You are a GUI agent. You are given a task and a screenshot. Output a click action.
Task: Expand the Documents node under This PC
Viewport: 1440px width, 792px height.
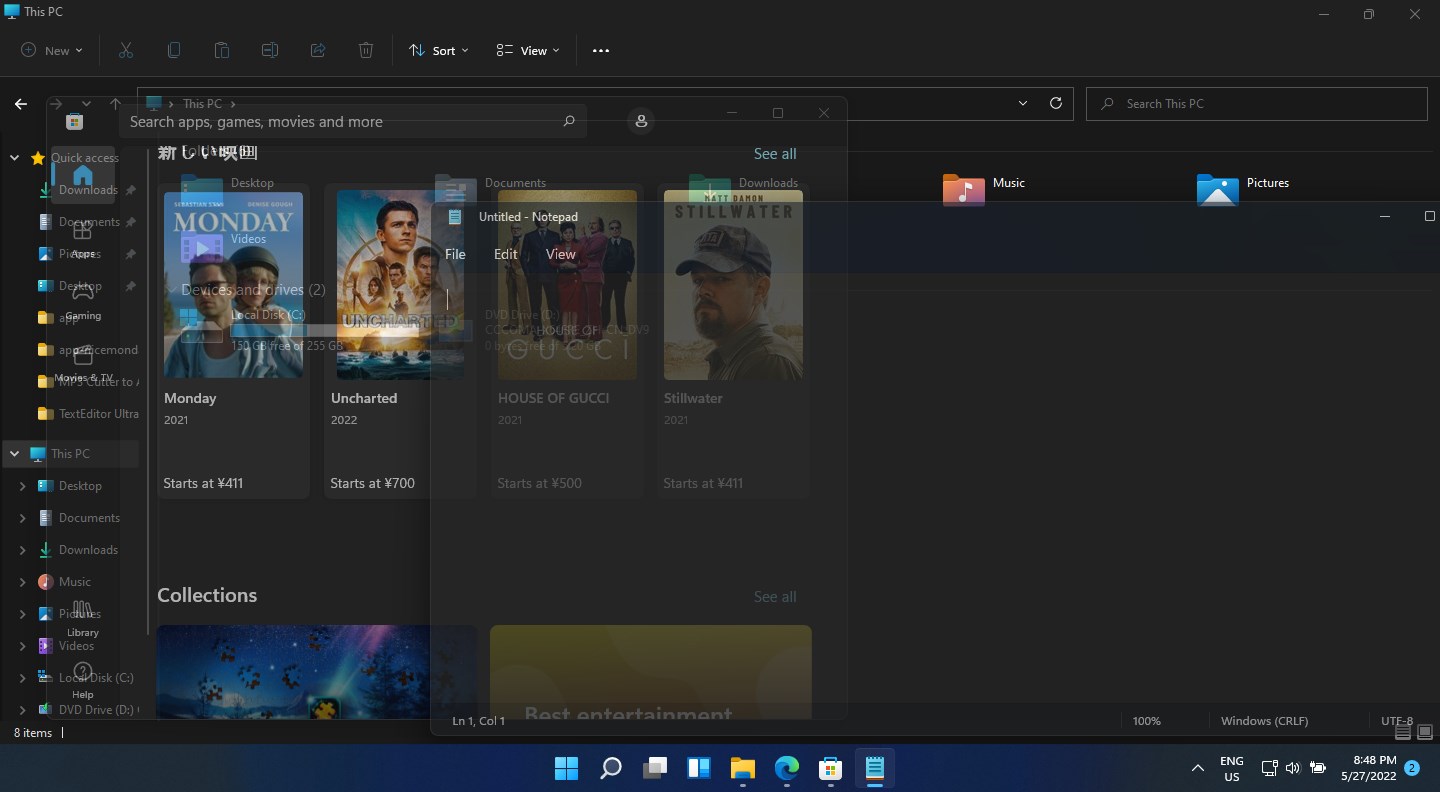(23, 518)
